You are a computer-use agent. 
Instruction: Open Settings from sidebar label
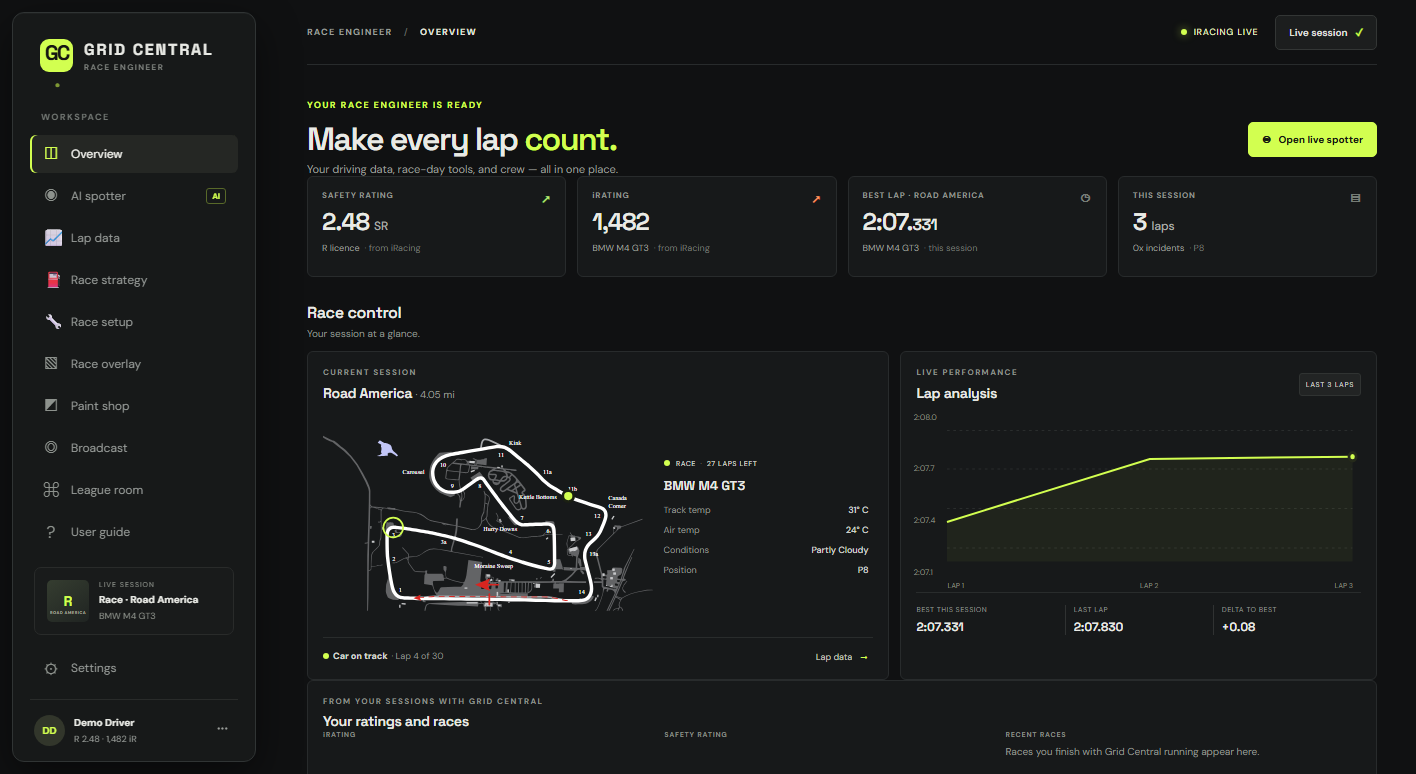coord(93,668)
